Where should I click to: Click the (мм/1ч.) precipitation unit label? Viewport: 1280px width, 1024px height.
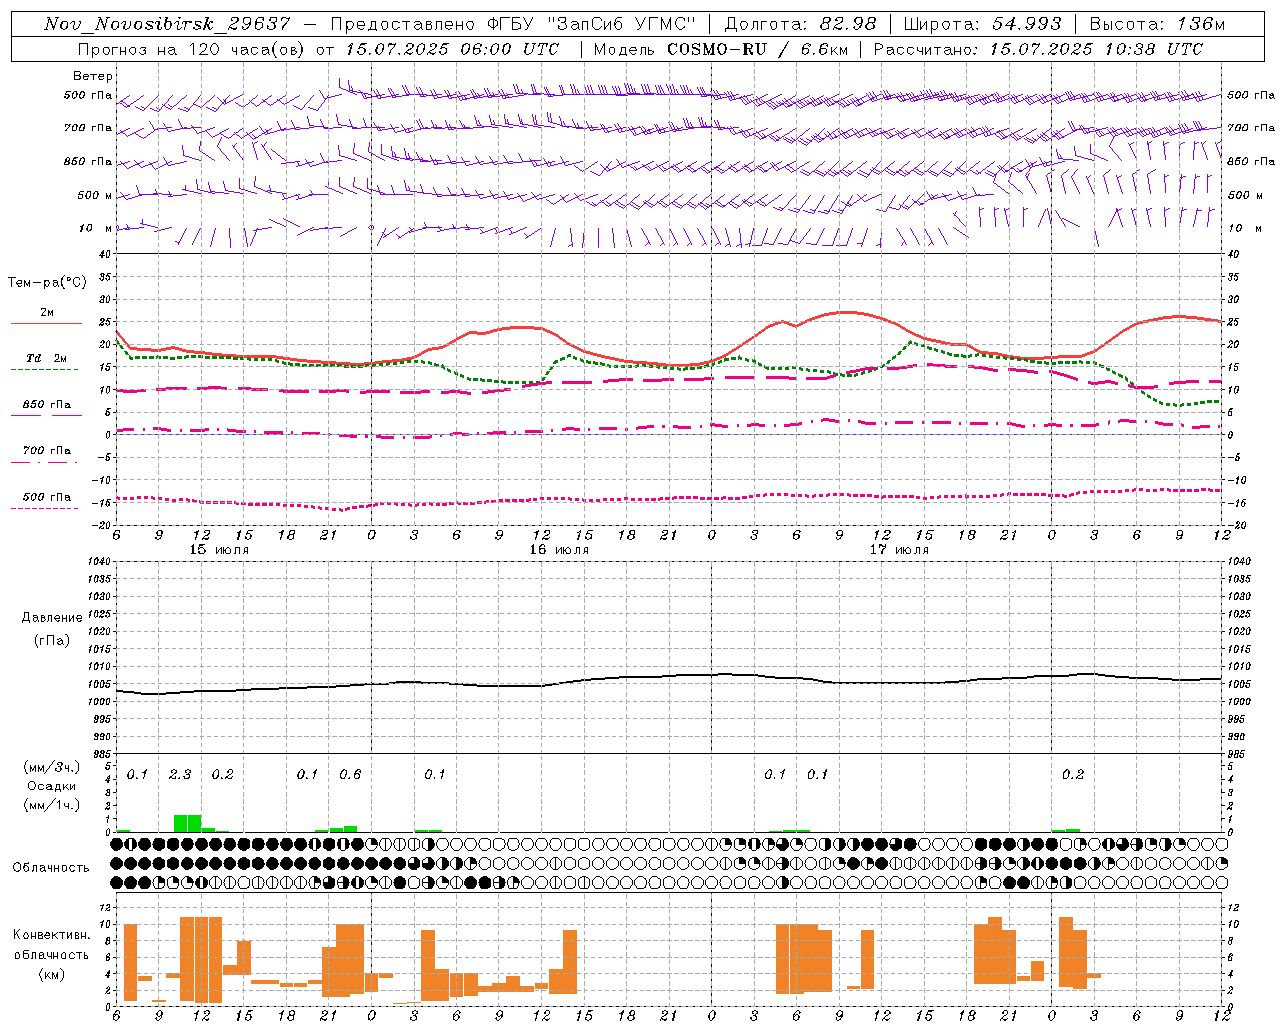click(x=52, y=805)
